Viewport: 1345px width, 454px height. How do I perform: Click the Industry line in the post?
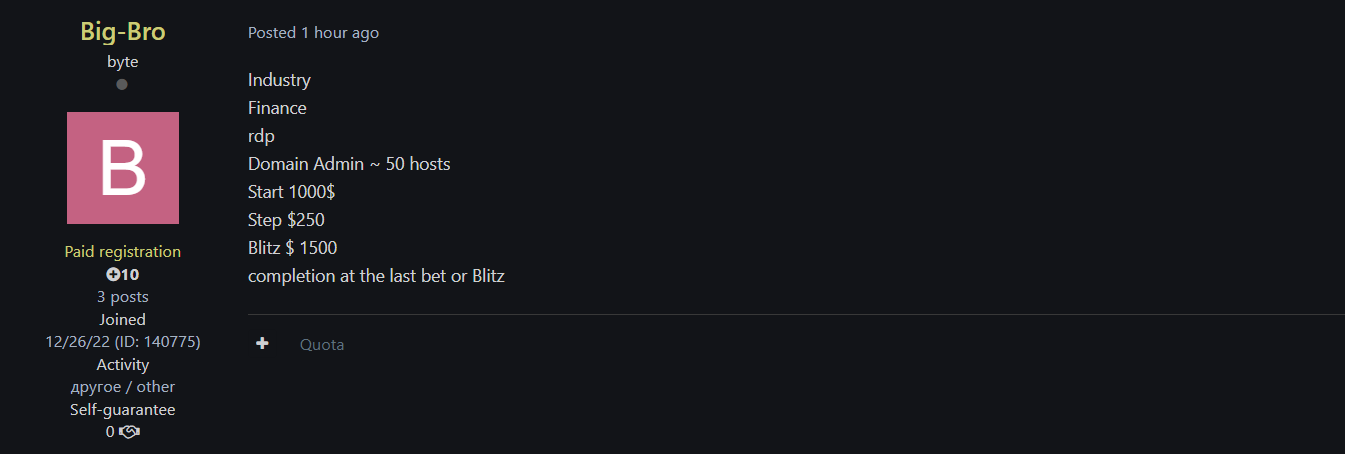click(x=279, y=80)
